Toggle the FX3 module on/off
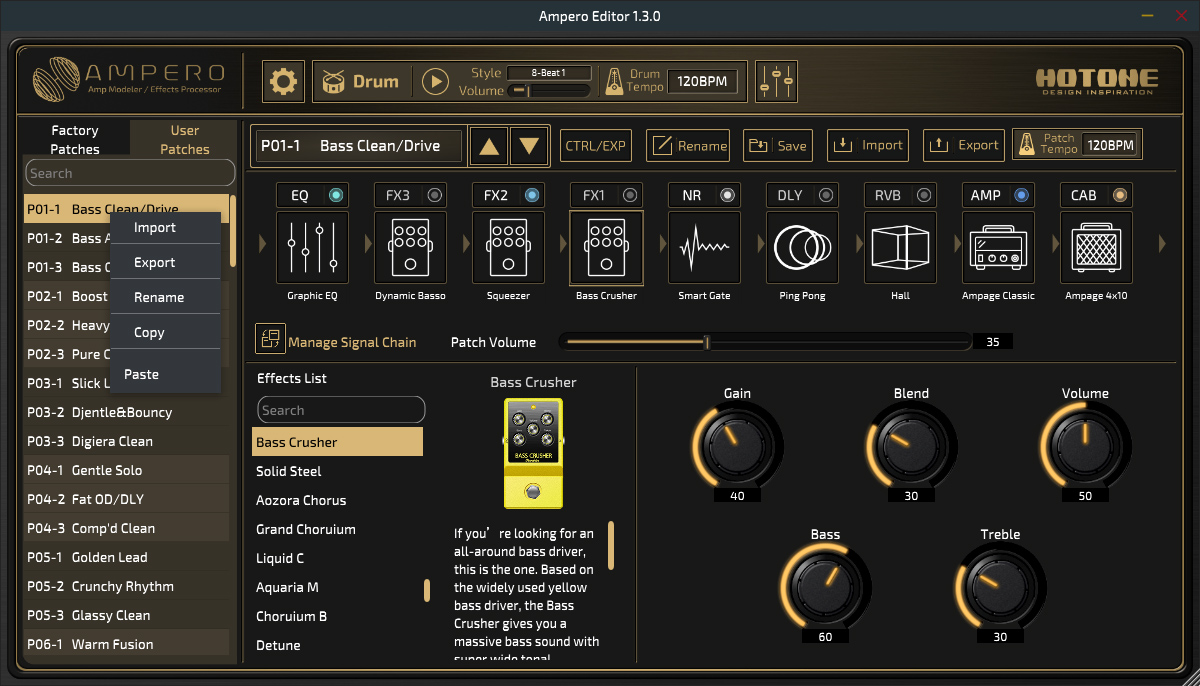The height and width of the screenshot is (686, 1200). point(434,195)
